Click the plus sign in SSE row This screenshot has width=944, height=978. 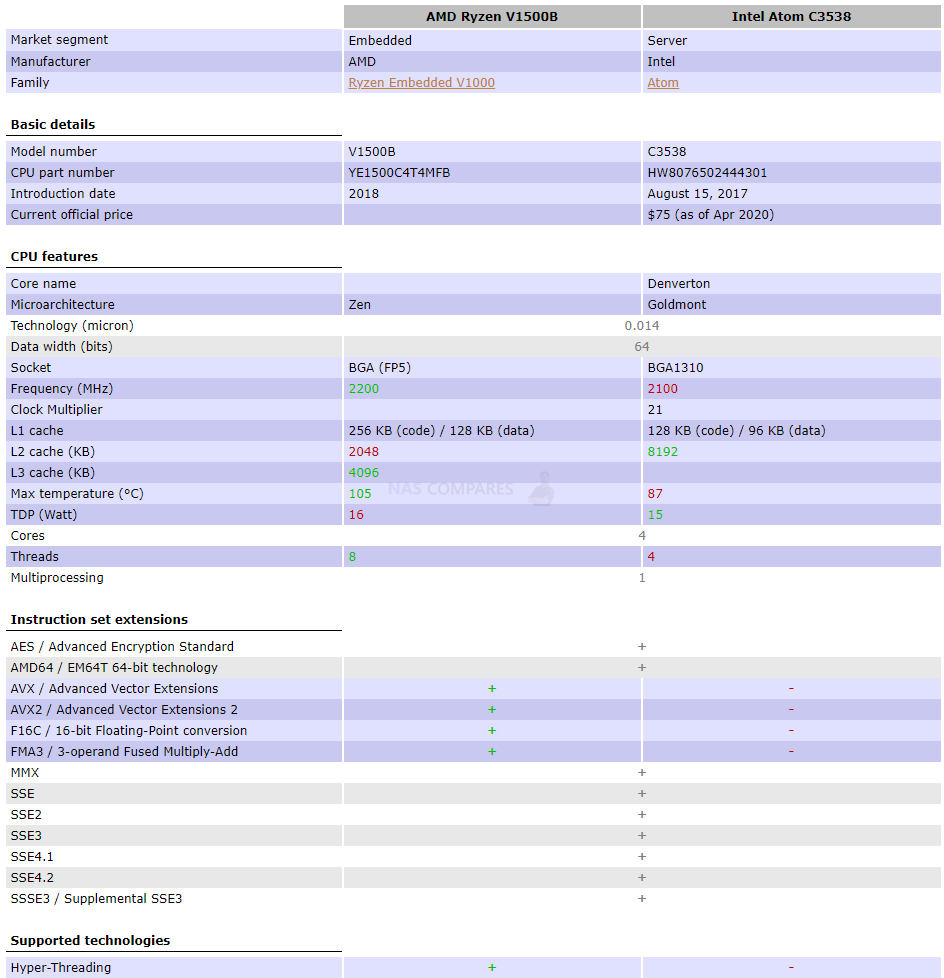[641, 793]
